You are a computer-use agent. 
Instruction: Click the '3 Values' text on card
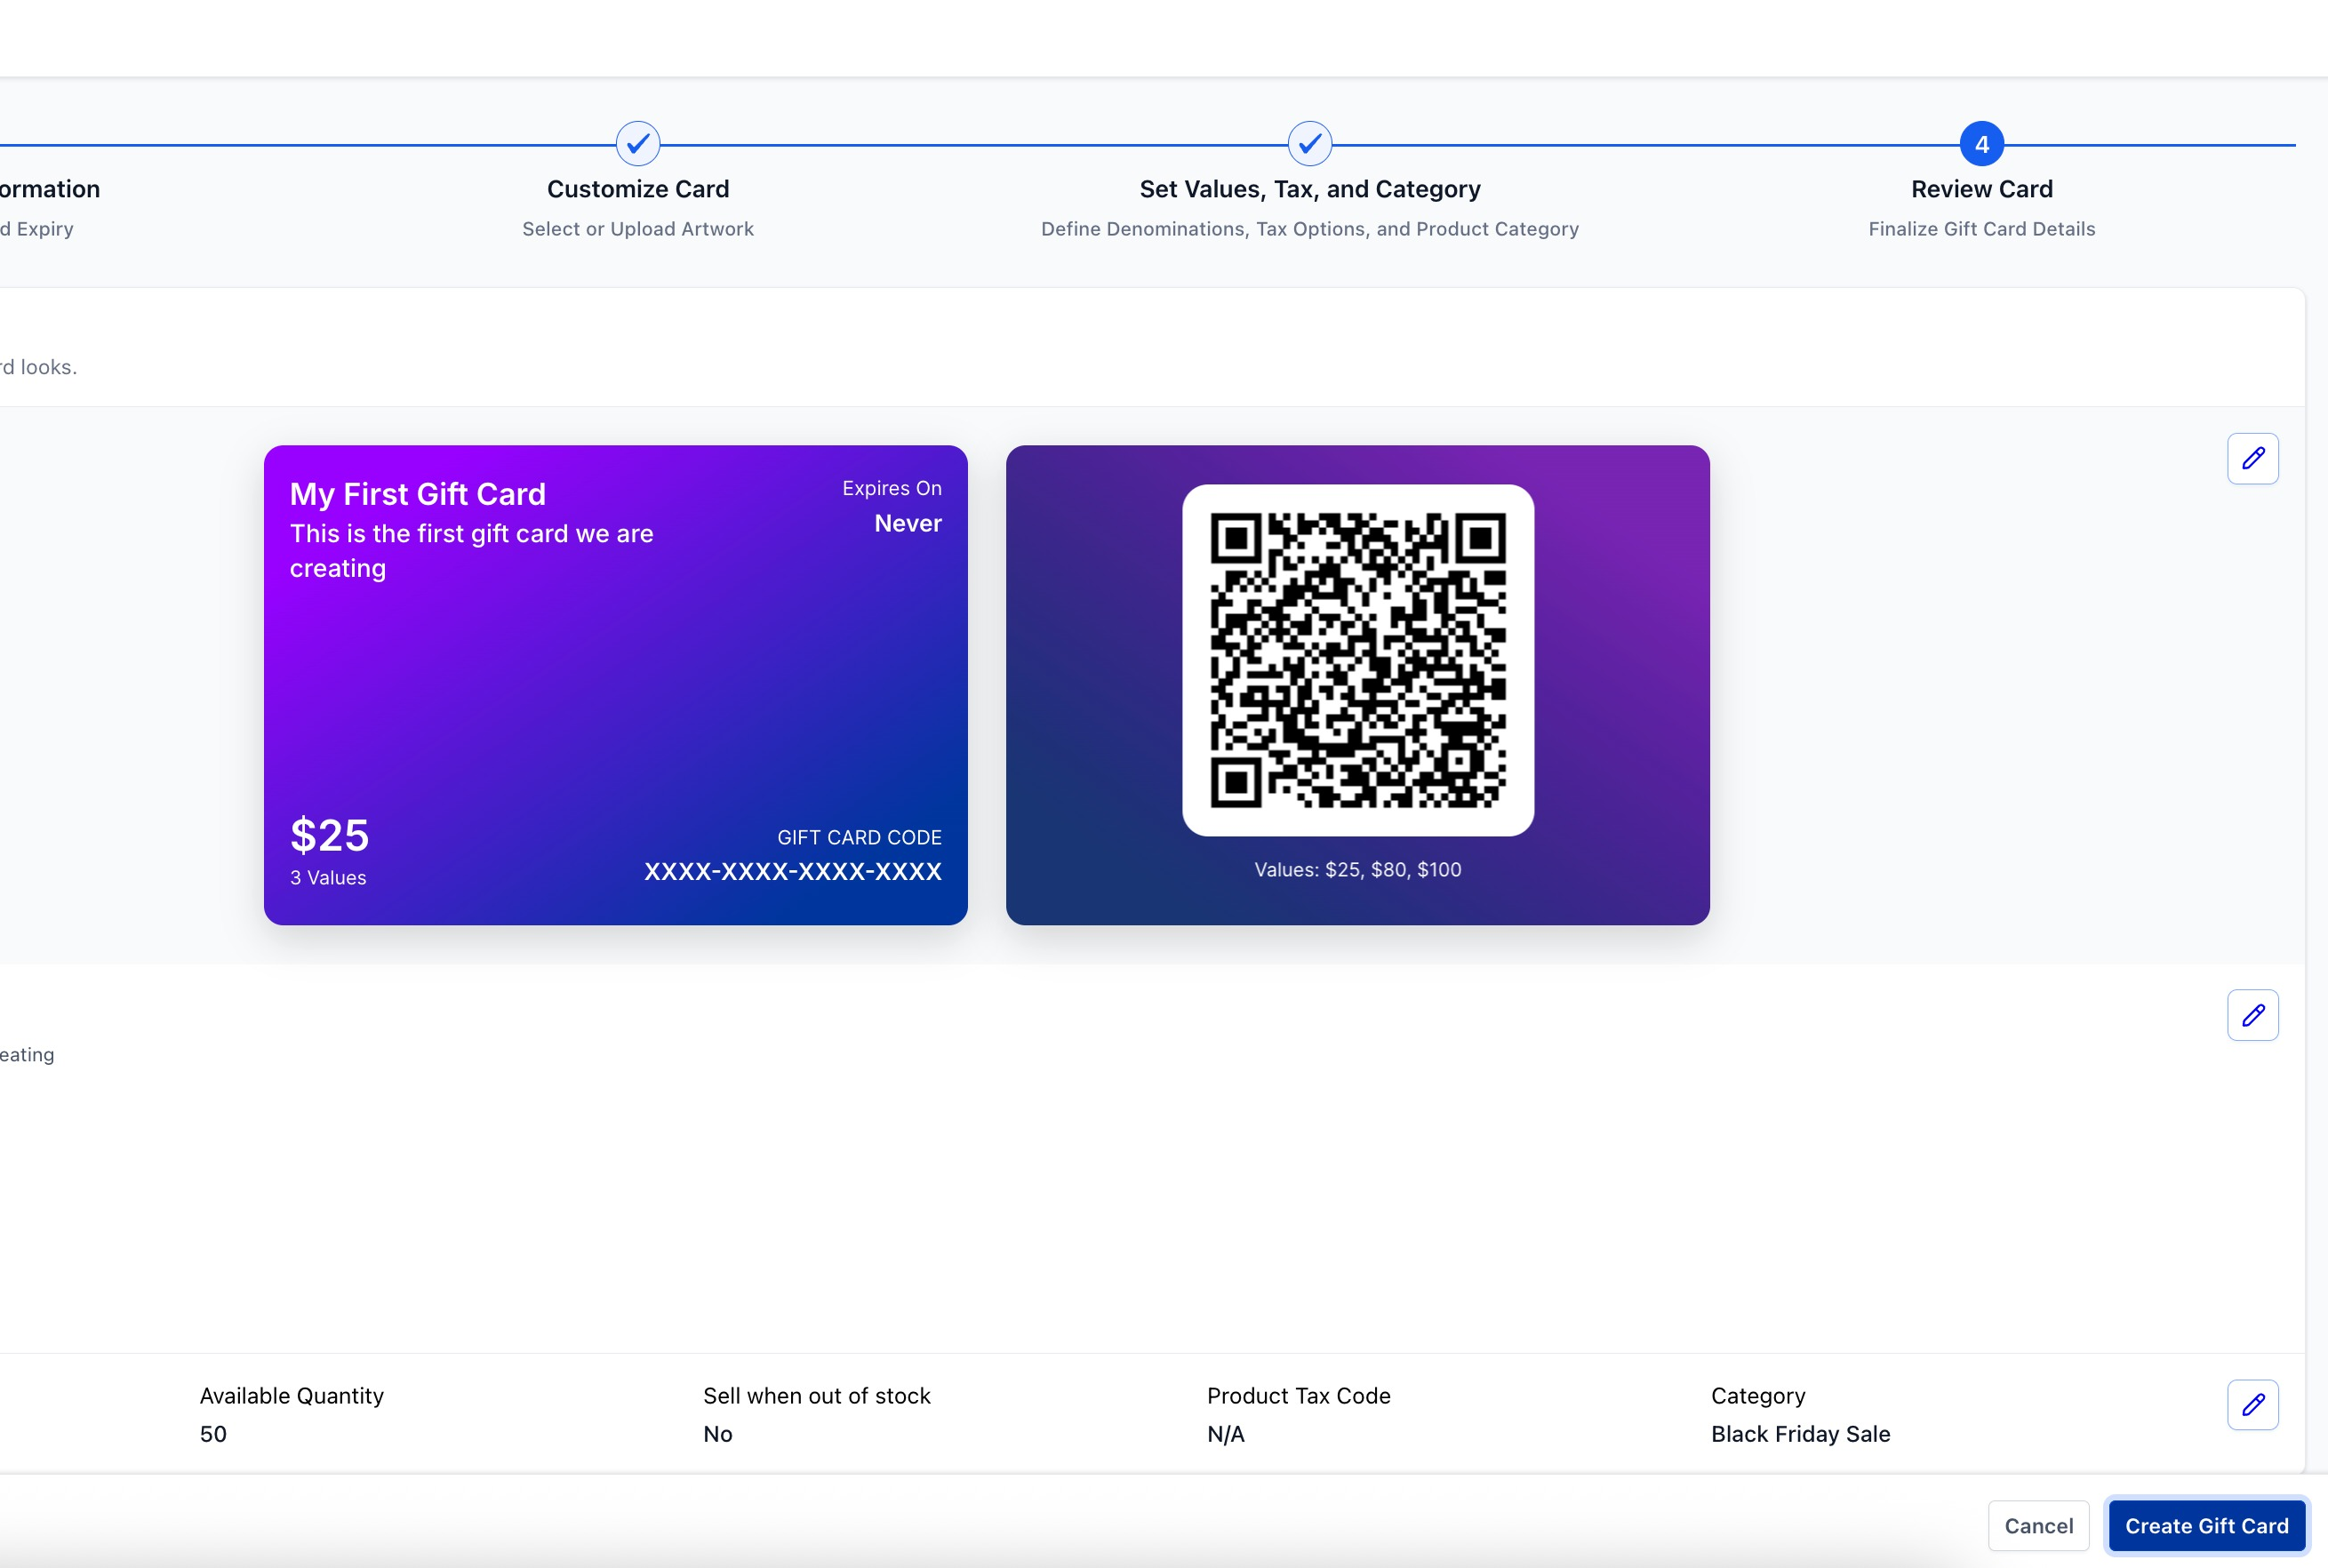(x=327, y=877)
